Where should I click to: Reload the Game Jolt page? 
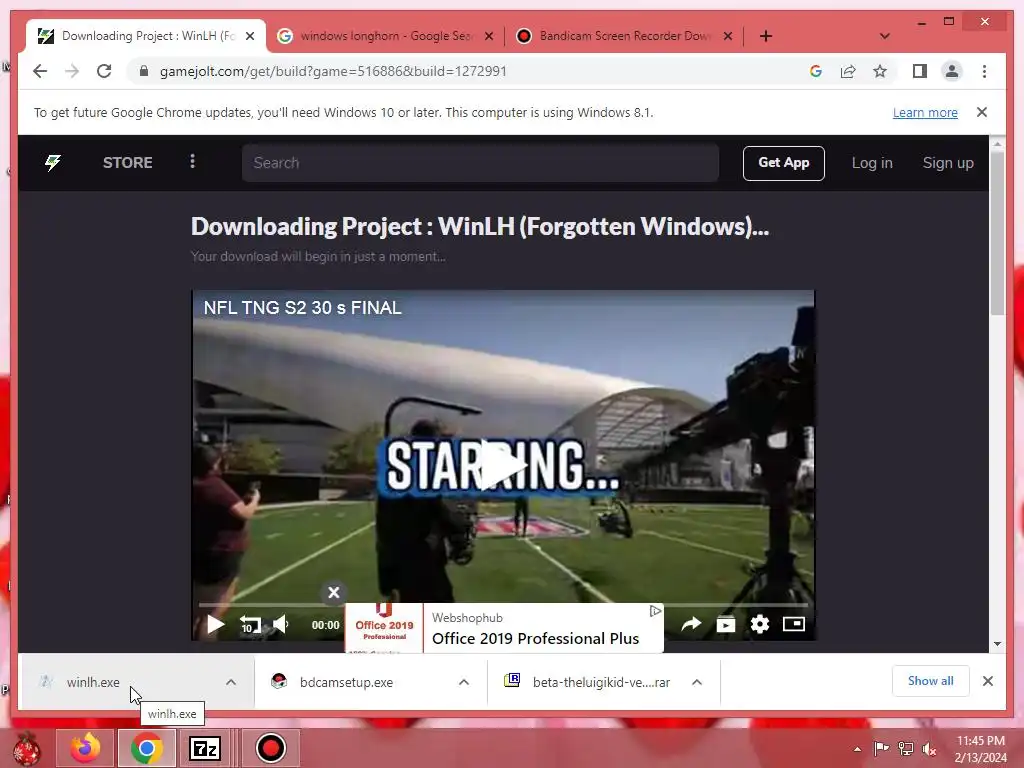(104, 71)
